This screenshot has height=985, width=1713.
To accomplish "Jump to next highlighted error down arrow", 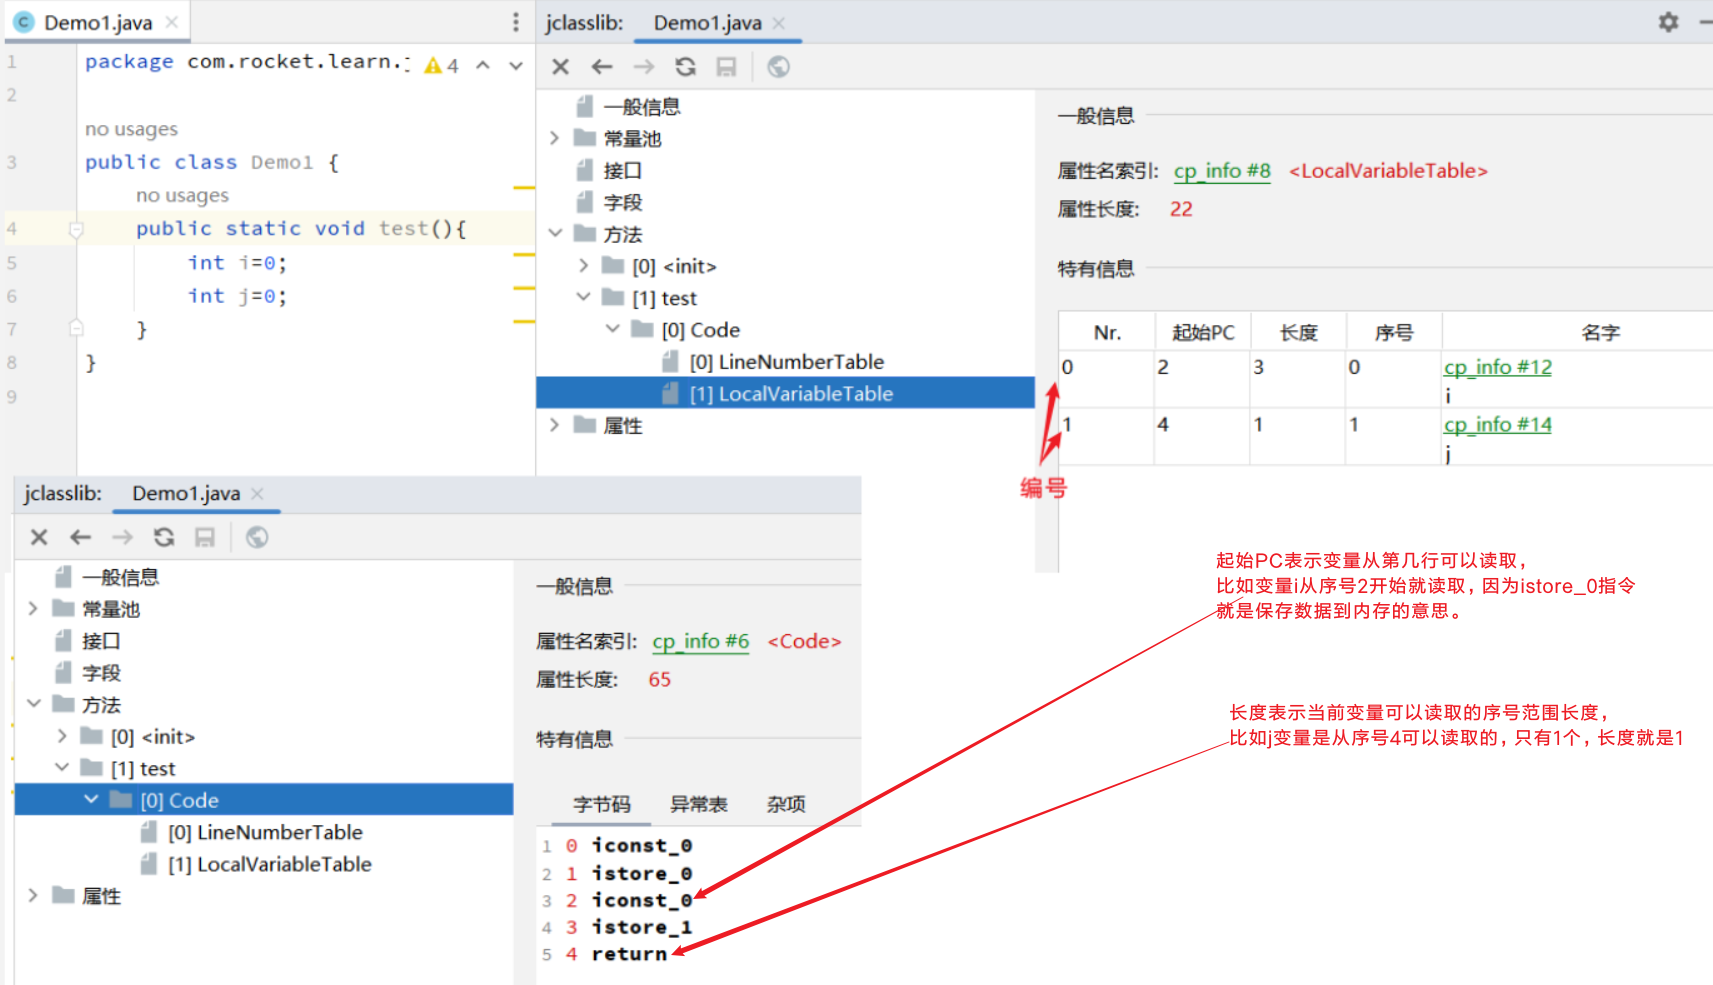I will [516, 66].
